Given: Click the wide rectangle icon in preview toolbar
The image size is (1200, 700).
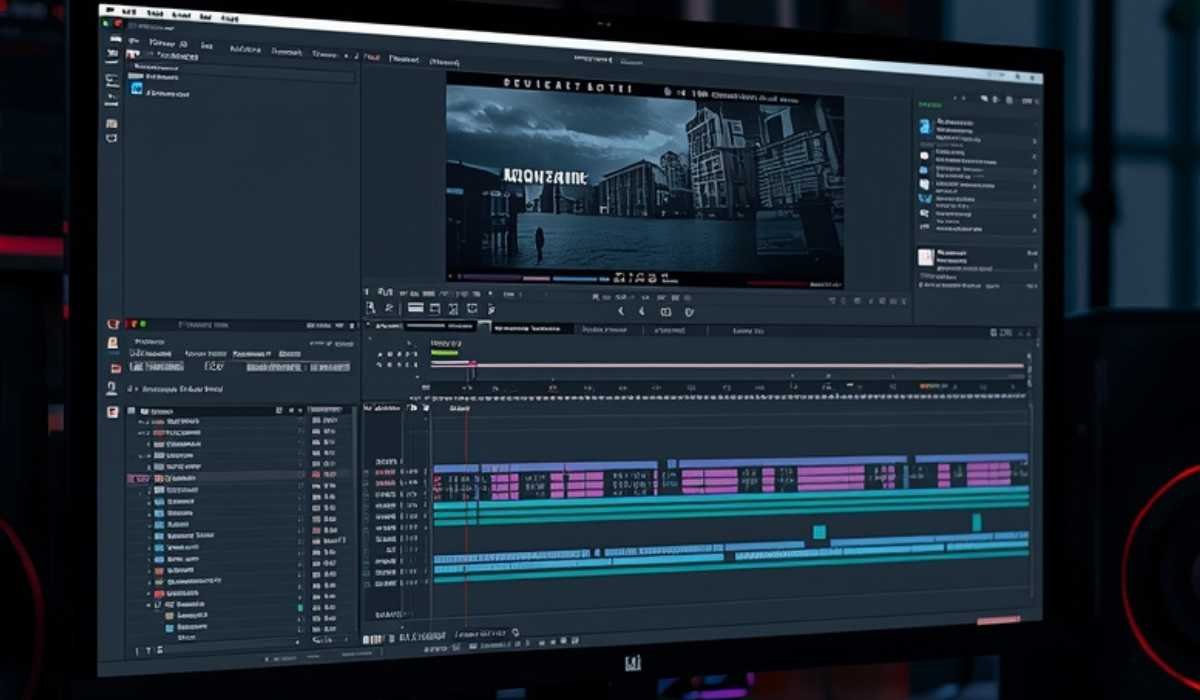Looking at the screenshot, I should tap(415, 309).
